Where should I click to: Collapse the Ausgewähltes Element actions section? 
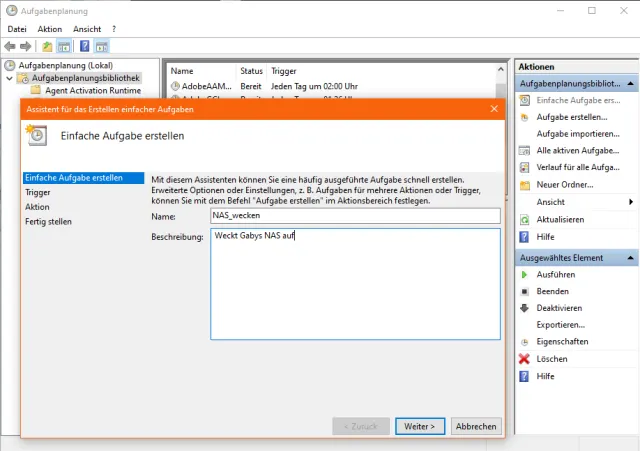point(631,258)
